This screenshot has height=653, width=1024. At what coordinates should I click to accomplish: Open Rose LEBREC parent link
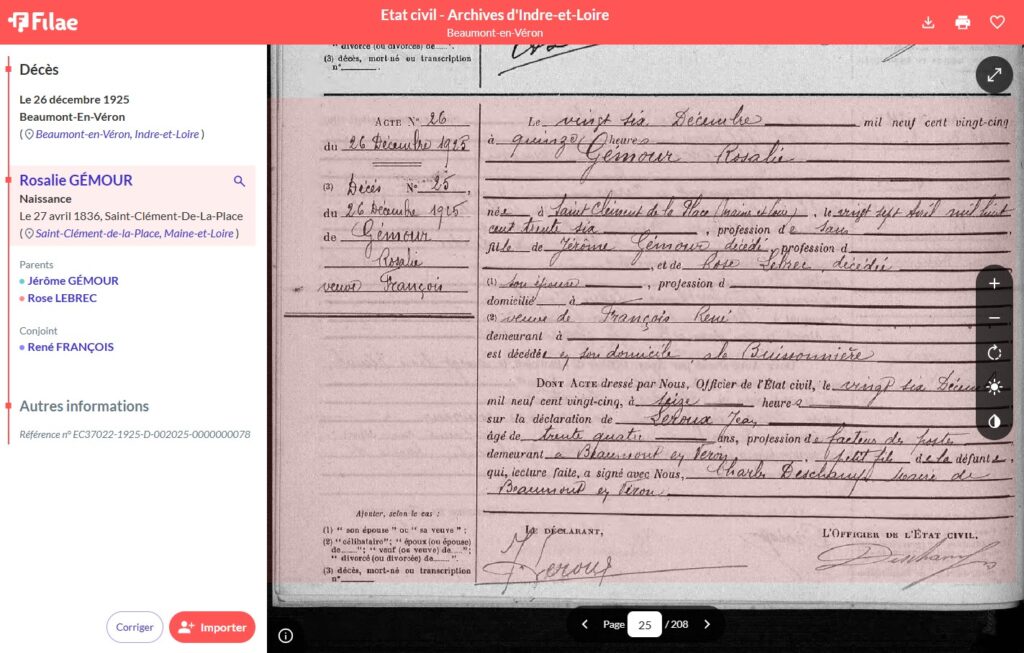tap(62, 298)
